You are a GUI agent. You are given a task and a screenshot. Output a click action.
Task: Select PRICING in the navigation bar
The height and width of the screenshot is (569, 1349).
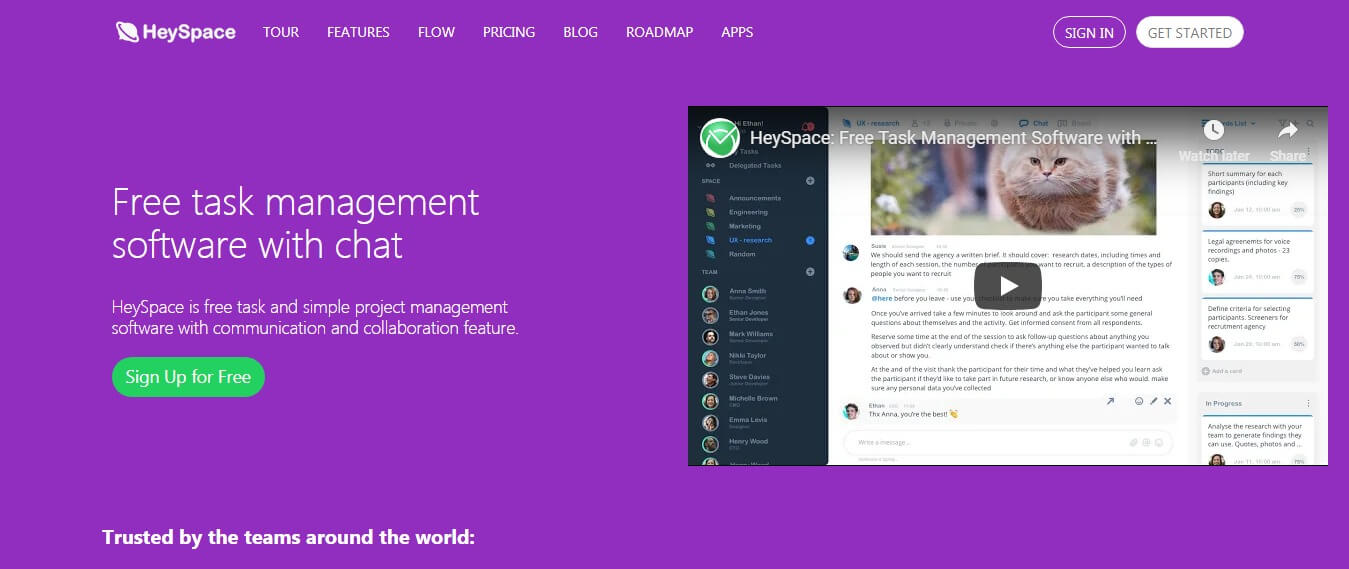509,32
